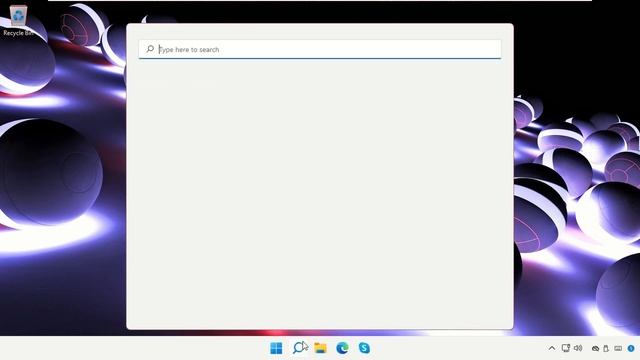The width and height of the screenshot is (640, 360).
Task: Click the USB device tray icon
Action: click(606, 349)
